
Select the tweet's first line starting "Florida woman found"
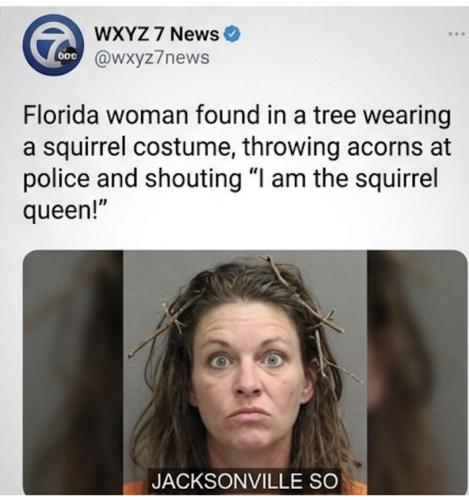click(x=237, y=115)
